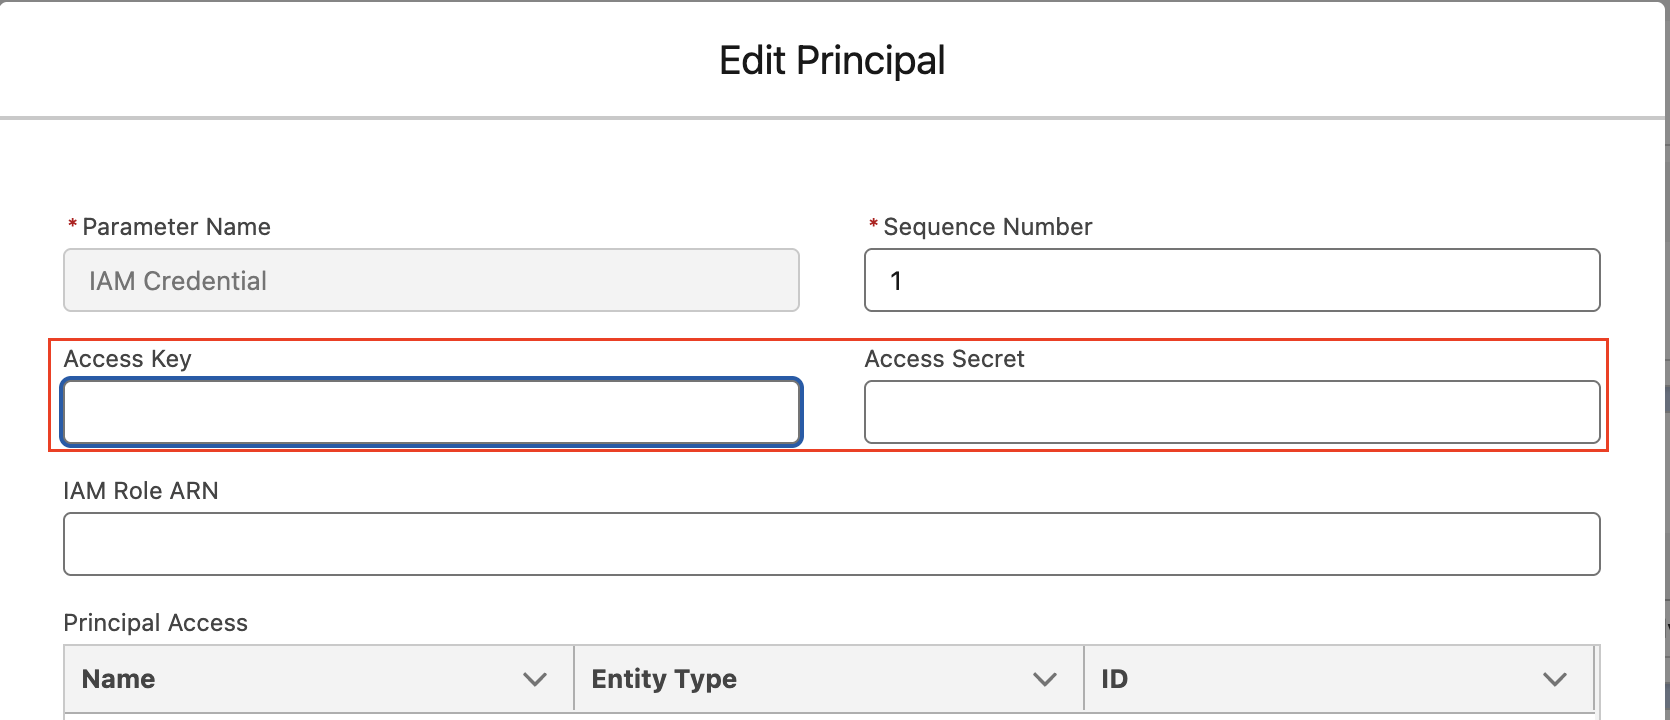Screen dimensions: 1670x720
Task: Focus the Access Secret input box
Action: click(1232, 412)
